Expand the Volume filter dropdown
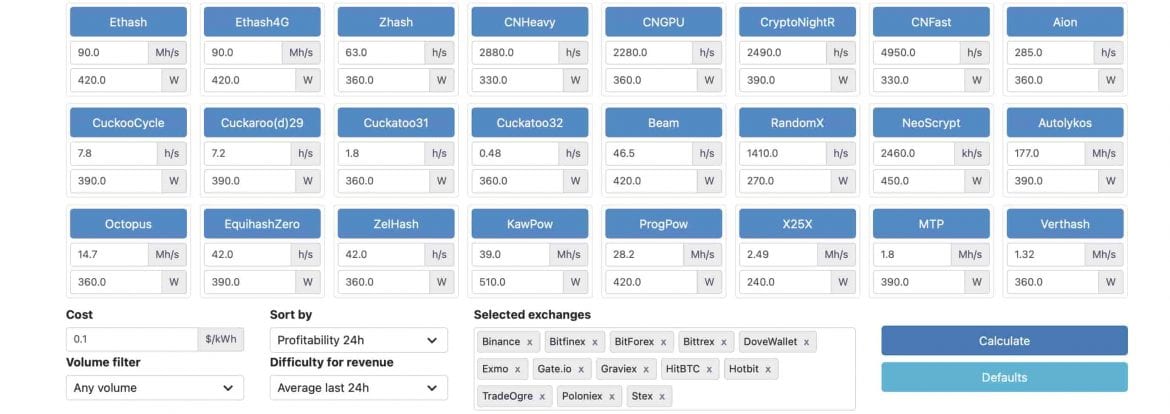 [154, 387]
